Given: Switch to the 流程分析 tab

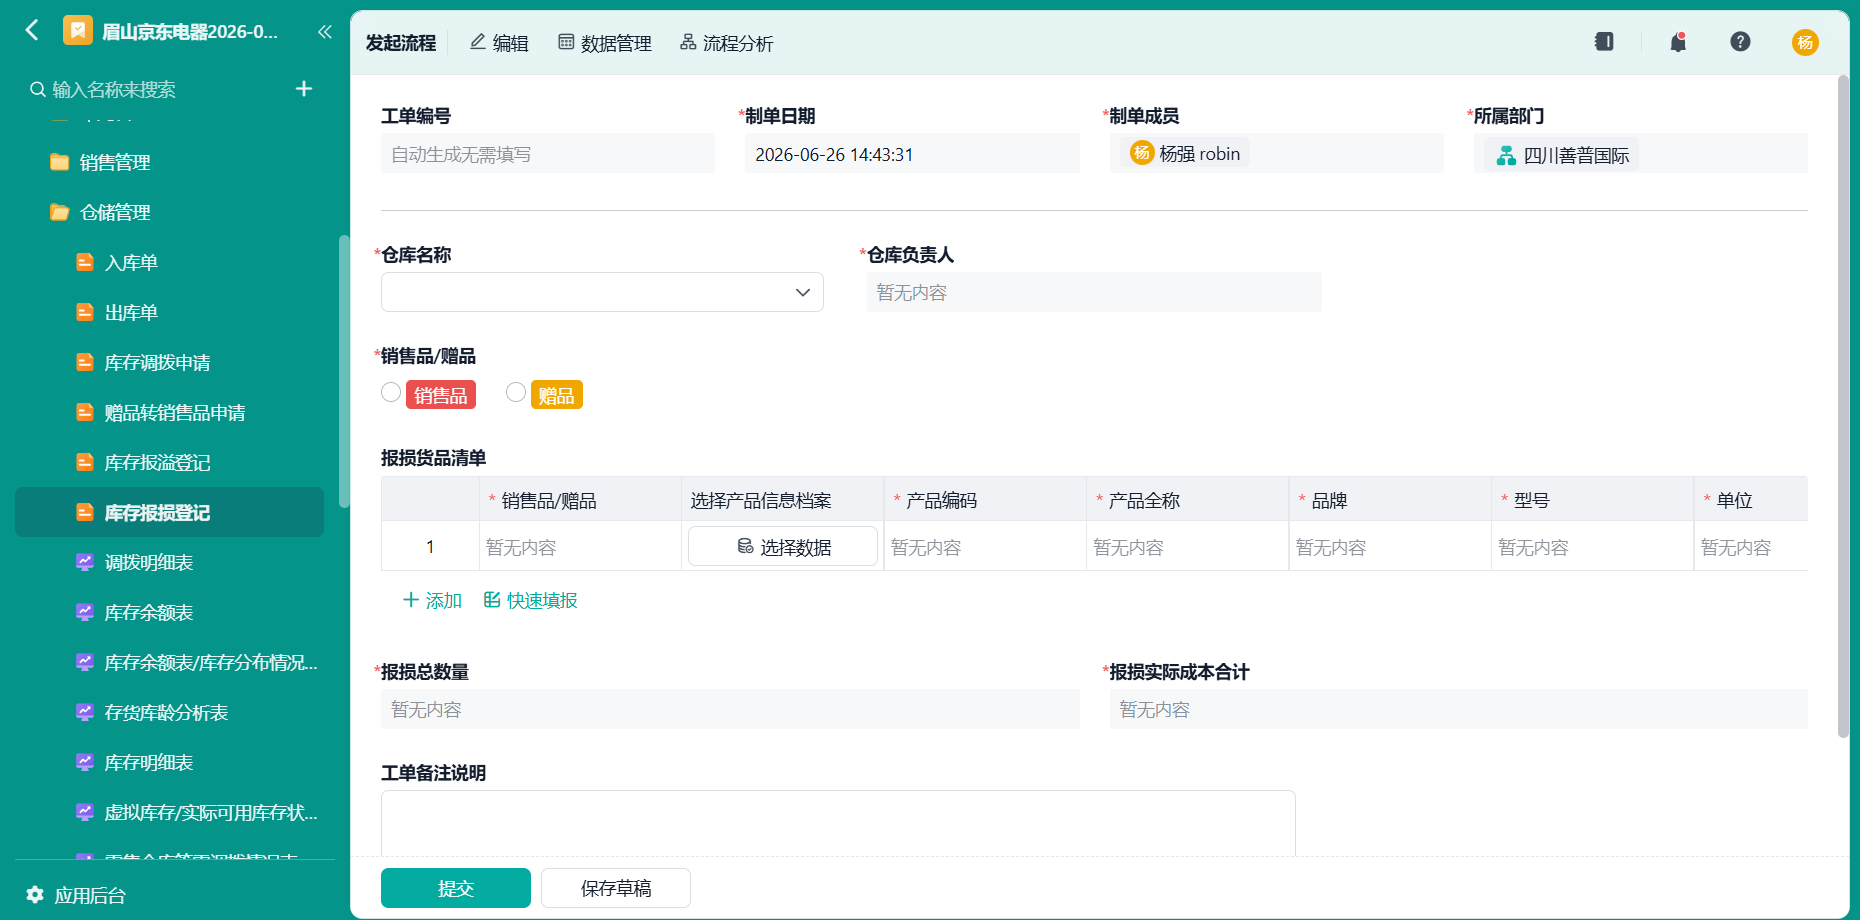Looking at the screenshot, I should (727, 43).
